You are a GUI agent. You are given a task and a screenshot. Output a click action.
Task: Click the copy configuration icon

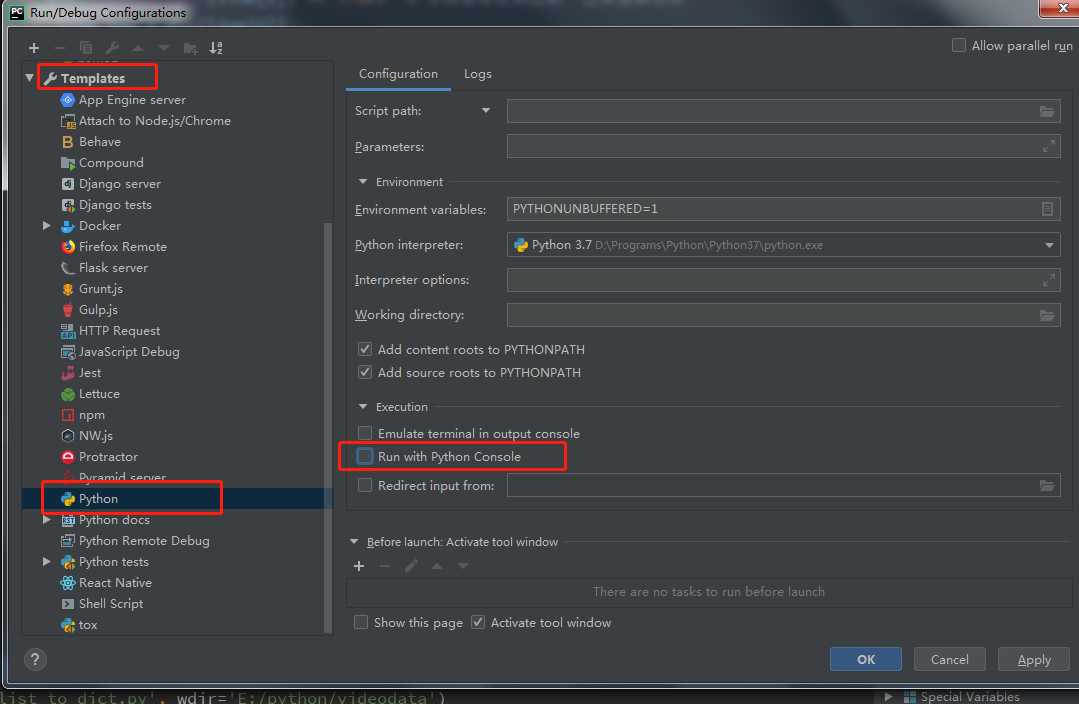86,47
